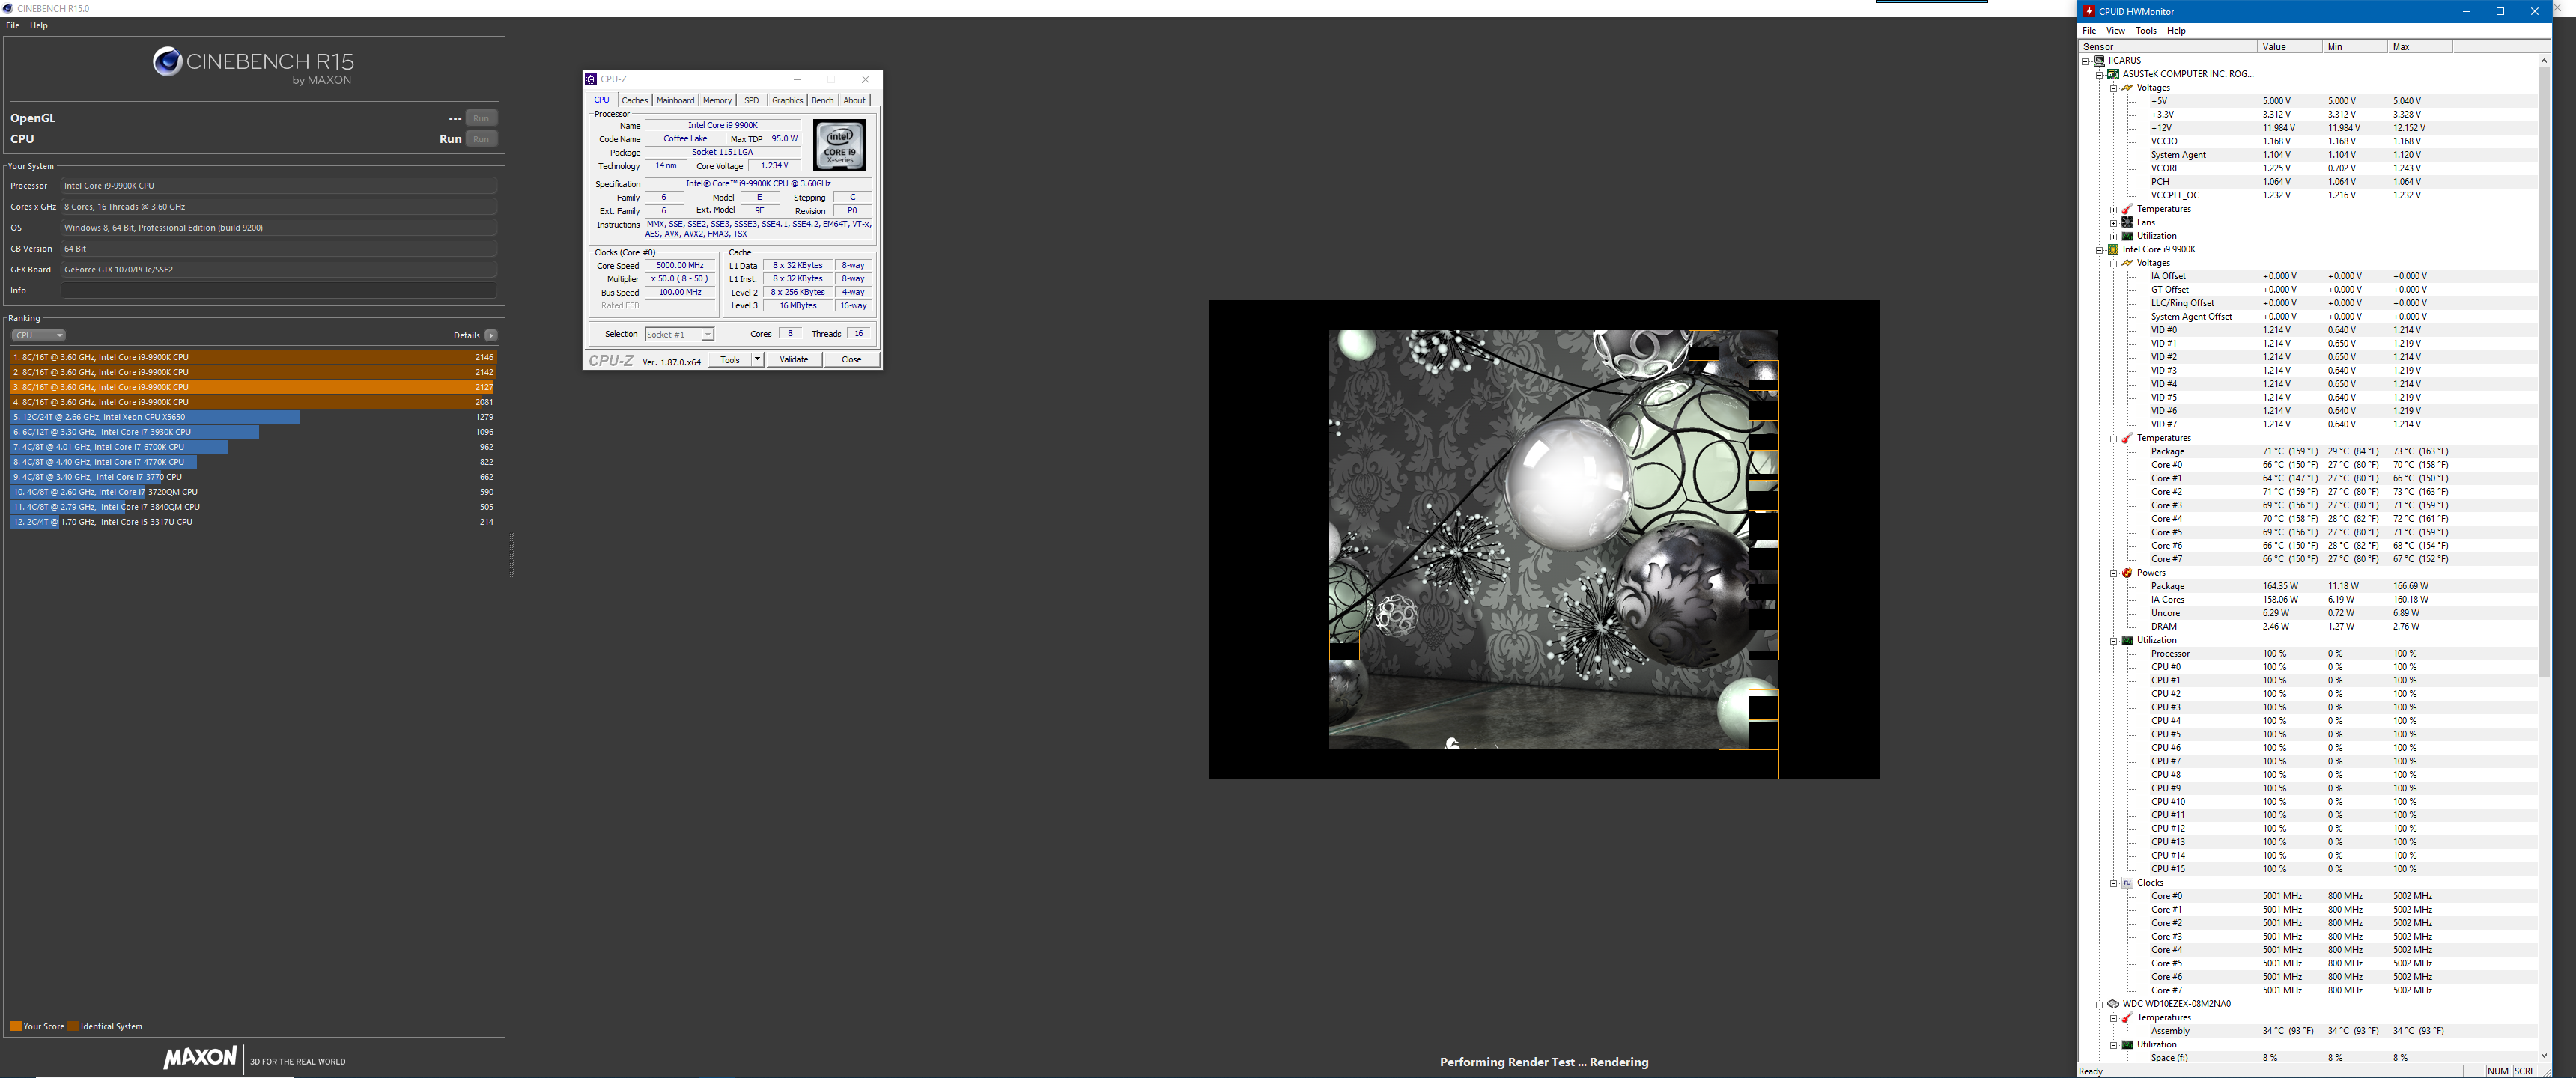Open the Bench tab in CPU-Z
Screen dimensions: 2576x1078
[822, 100]
